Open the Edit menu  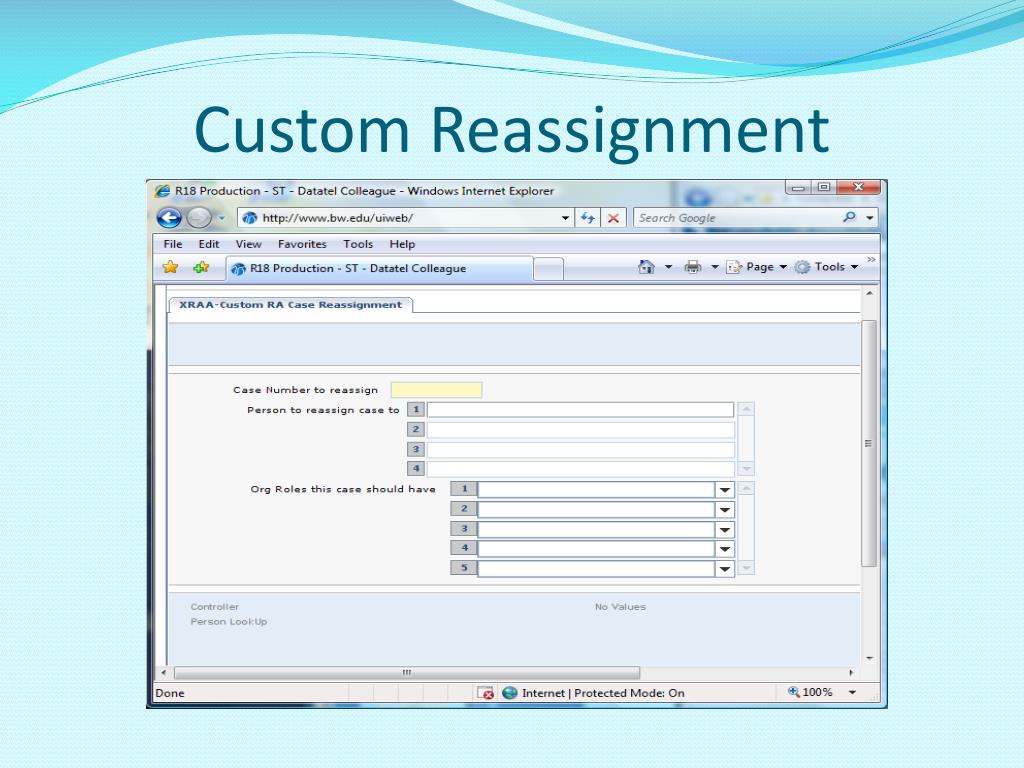209,244
